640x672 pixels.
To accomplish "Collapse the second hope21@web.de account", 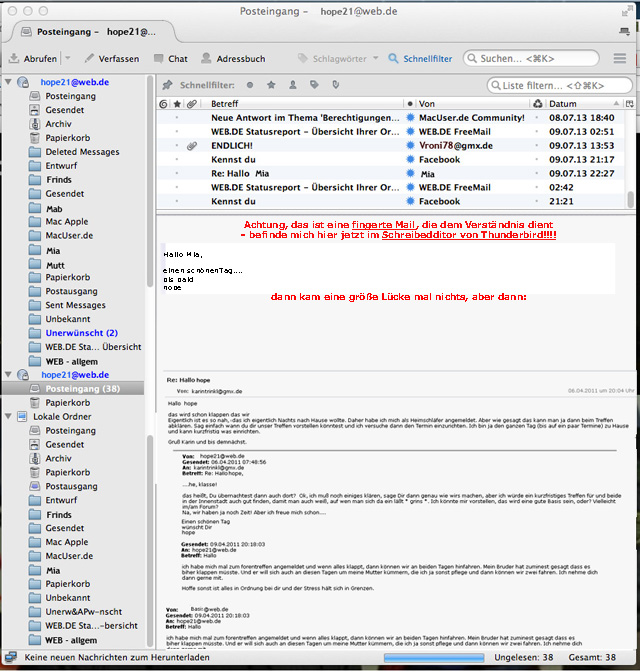I will pos(8,374).
